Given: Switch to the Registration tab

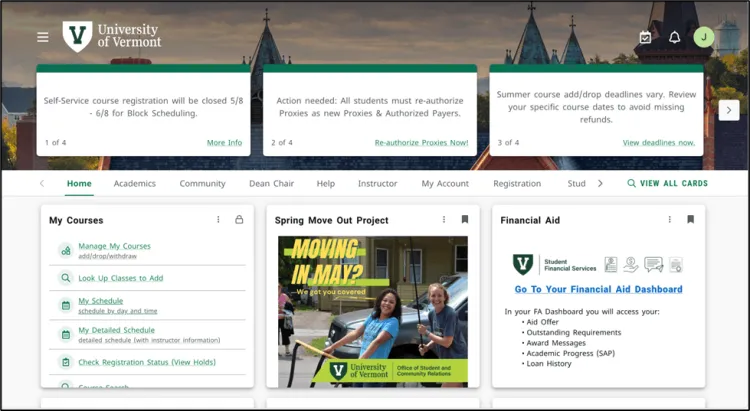Looking at the screenshot, I should click(x=517, y=183).
